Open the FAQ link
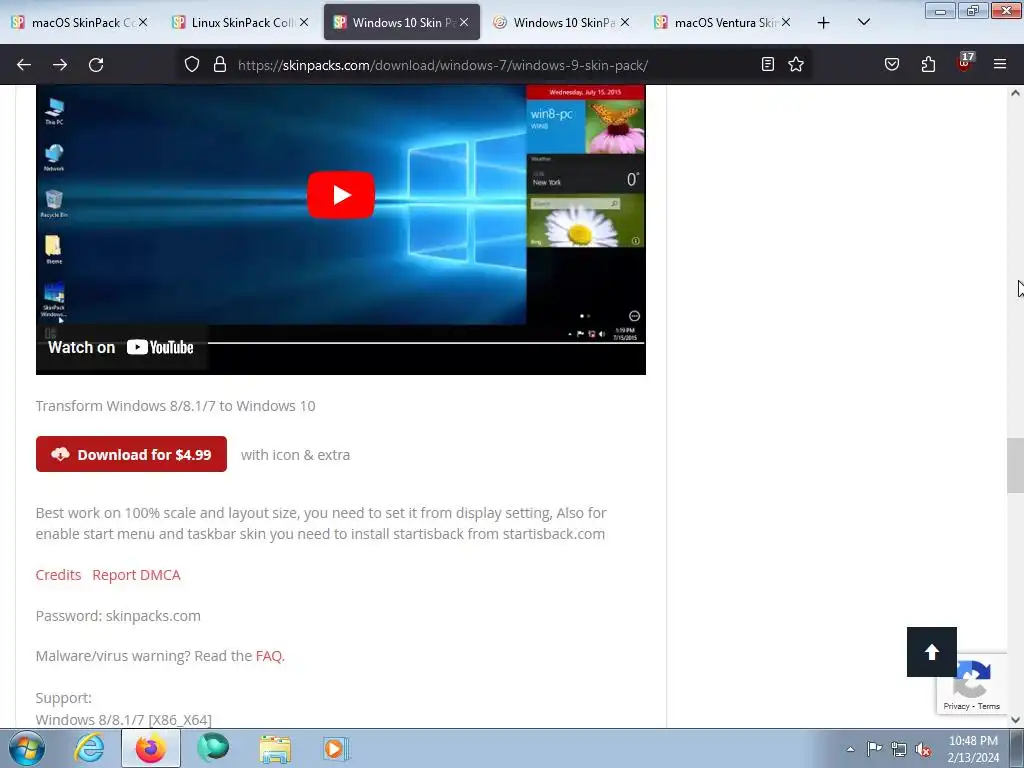Image resolution: width=1024 pixels, height=768 pixels. (269, 656)
